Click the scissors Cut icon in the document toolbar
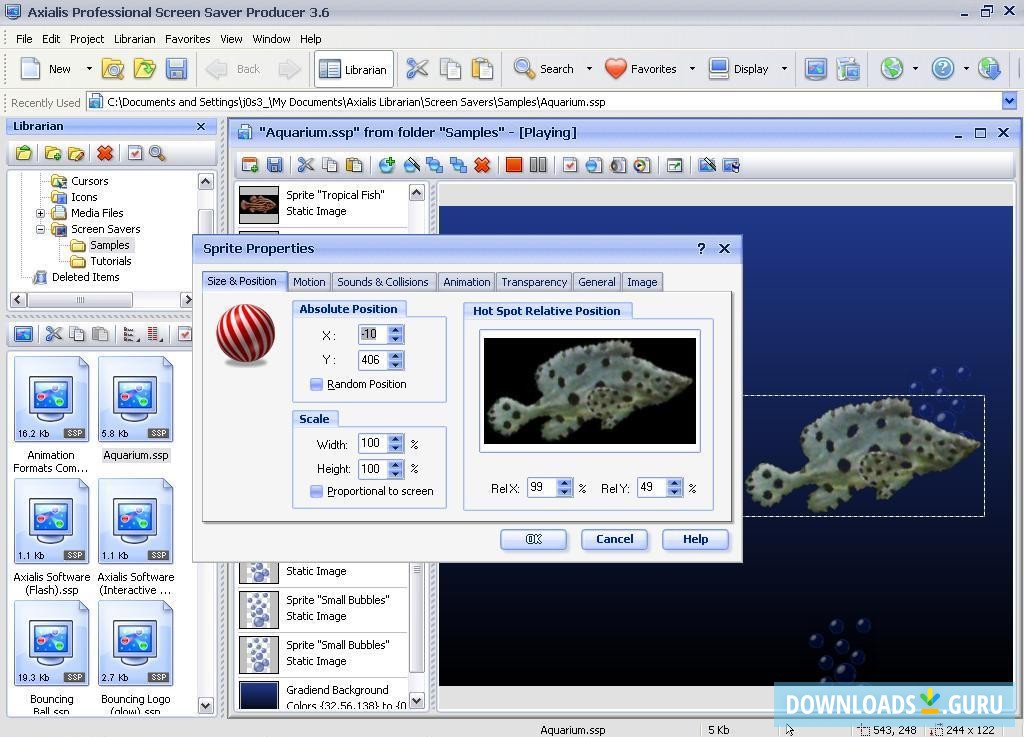1025x737 pixels. [306, 165]
